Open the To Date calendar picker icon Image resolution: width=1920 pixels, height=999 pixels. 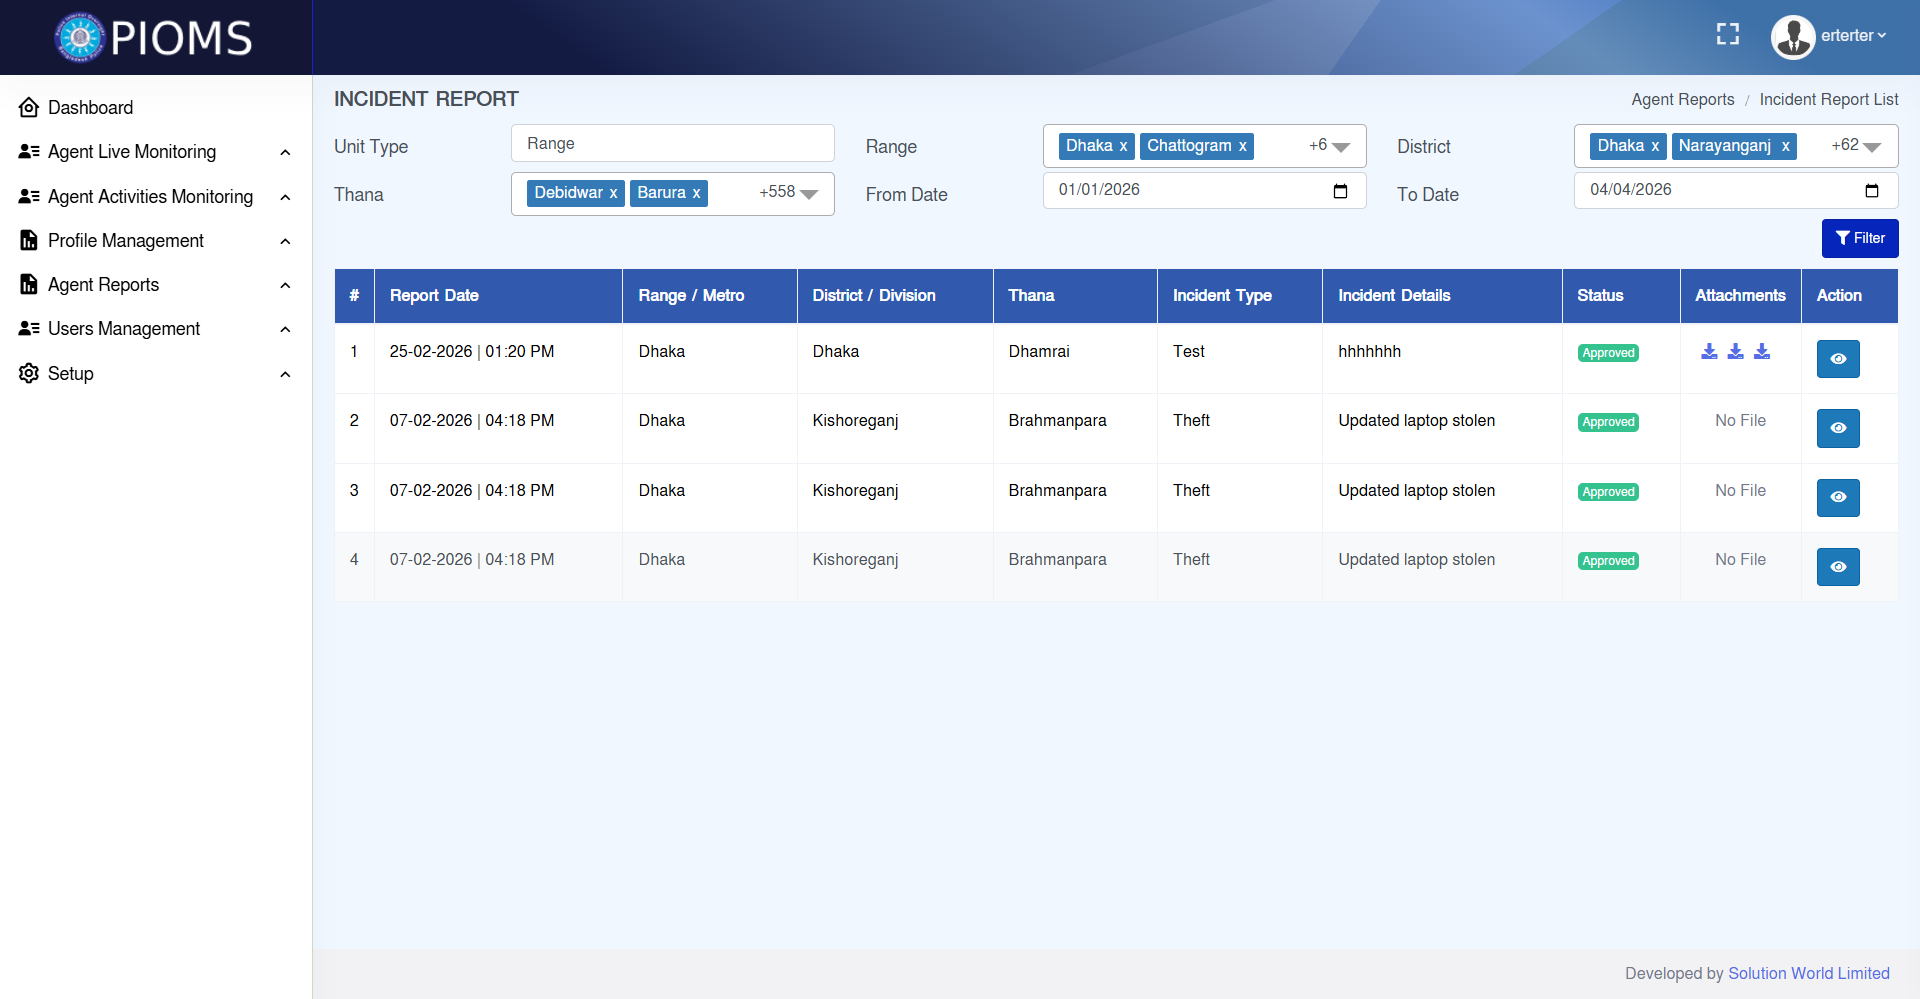(1871, 191)
